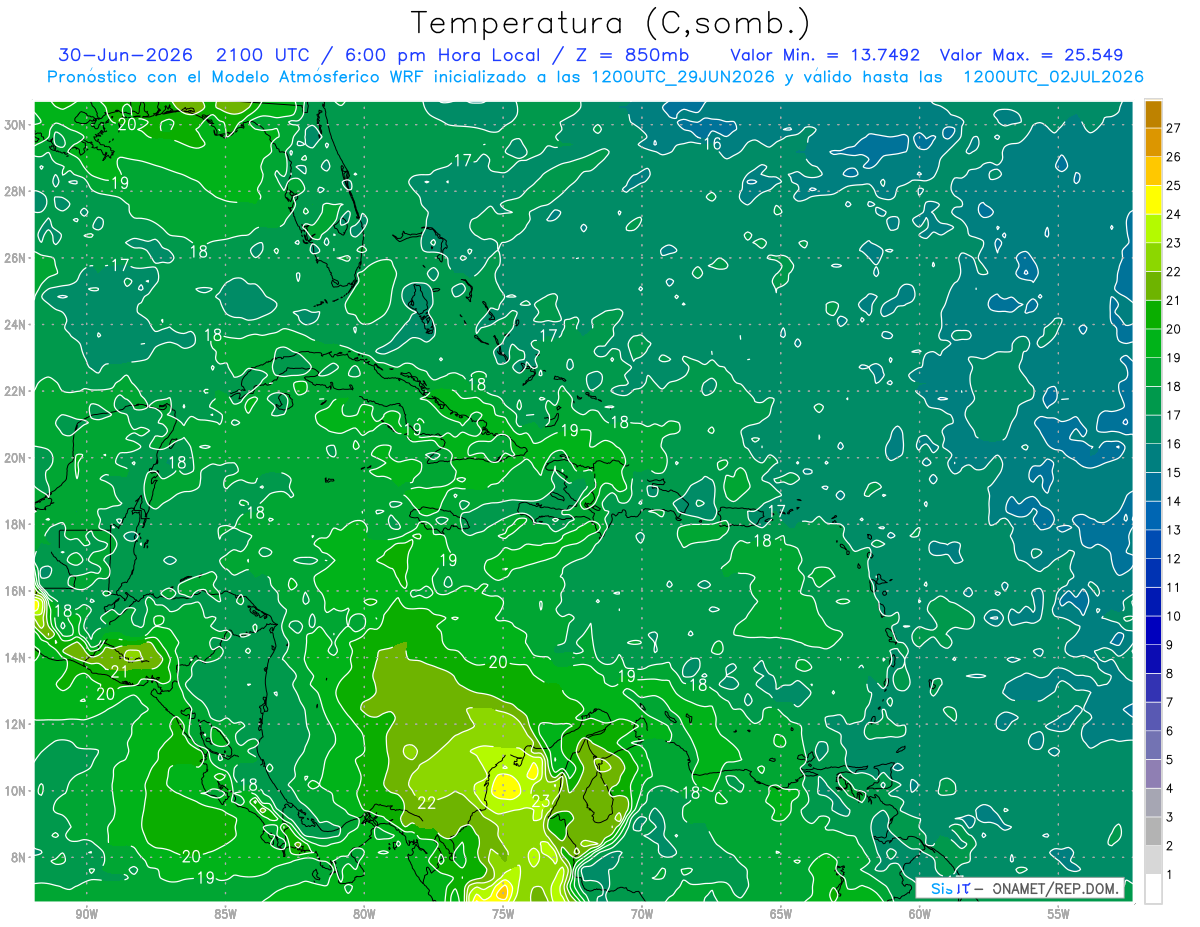Click "Pronóstico con el Modelo Atmósferico WRF" text
This screenshot has width=1200, height=927.
[237, 77]
